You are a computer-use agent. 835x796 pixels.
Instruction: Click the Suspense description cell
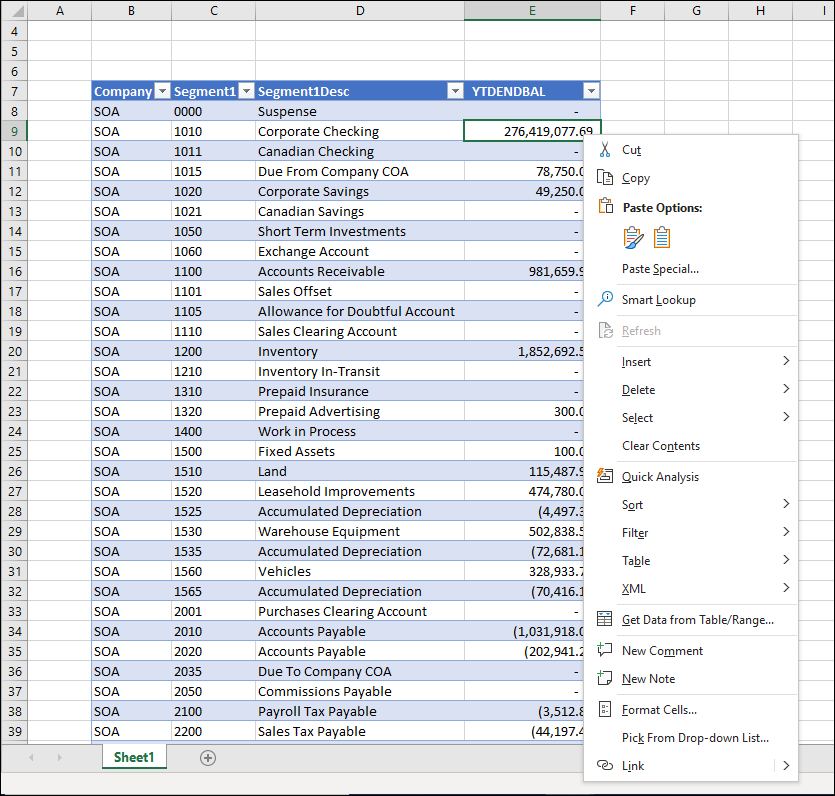pyautogui.click(x=360, y=111)
